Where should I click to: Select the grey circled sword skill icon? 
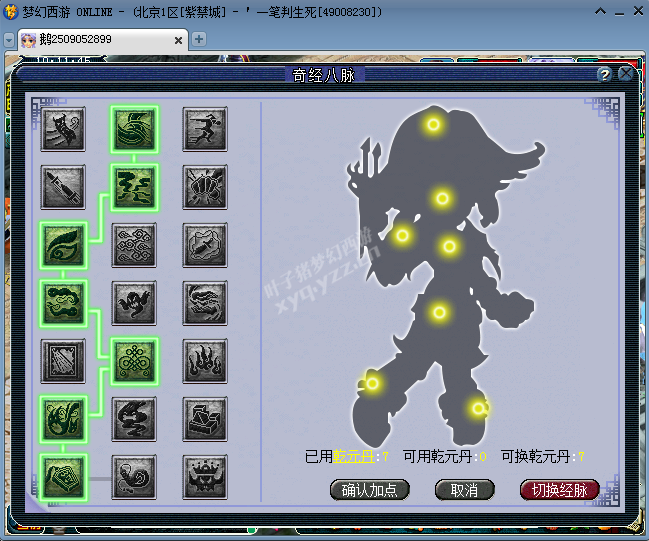[x=205, y=245]
